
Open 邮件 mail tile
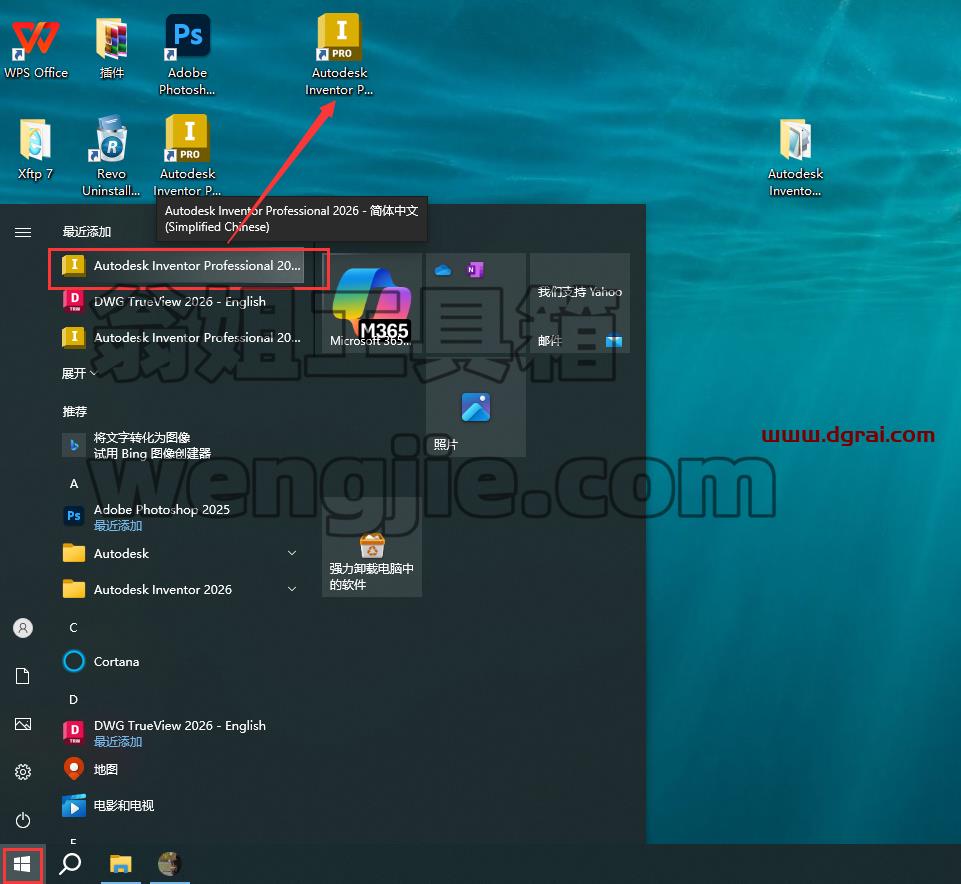point(580,303)
